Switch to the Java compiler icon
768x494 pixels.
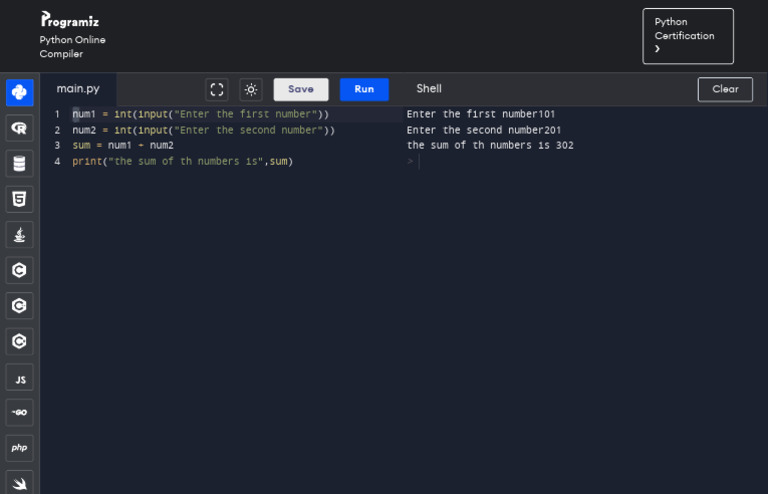click(x=20, y=235)
